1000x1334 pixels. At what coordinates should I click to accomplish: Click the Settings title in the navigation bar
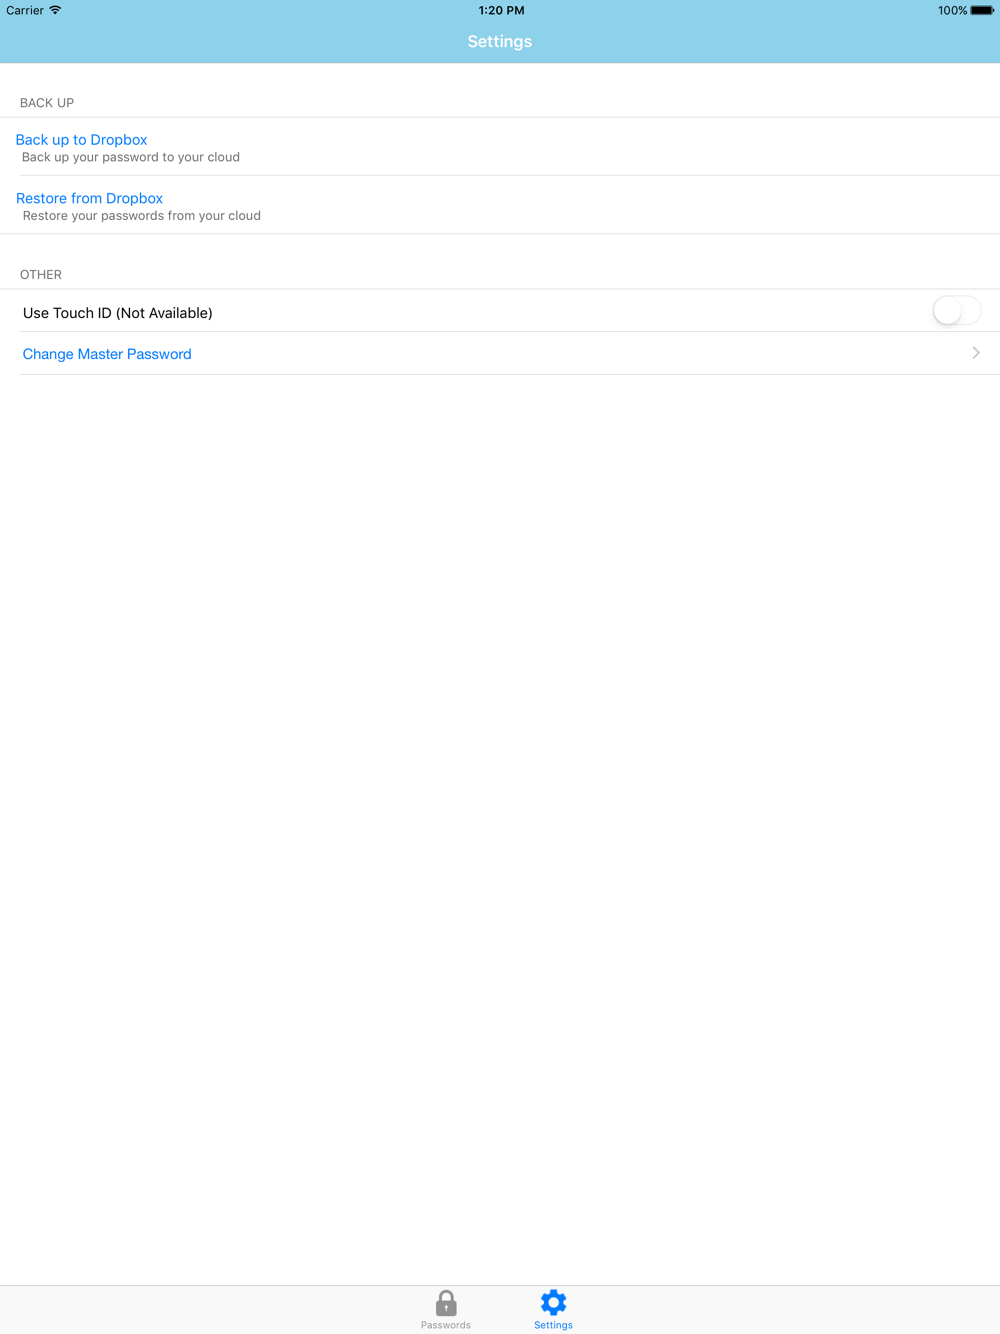click(500, 42)
